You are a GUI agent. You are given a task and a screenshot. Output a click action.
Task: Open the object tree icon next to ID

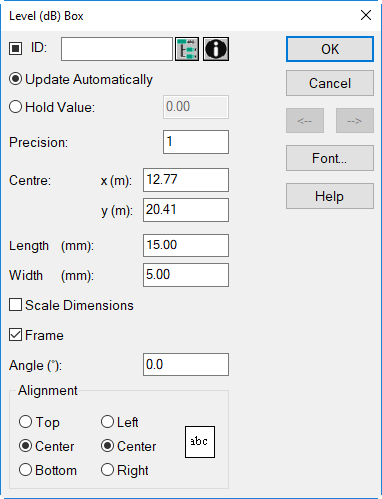(187, 49)
